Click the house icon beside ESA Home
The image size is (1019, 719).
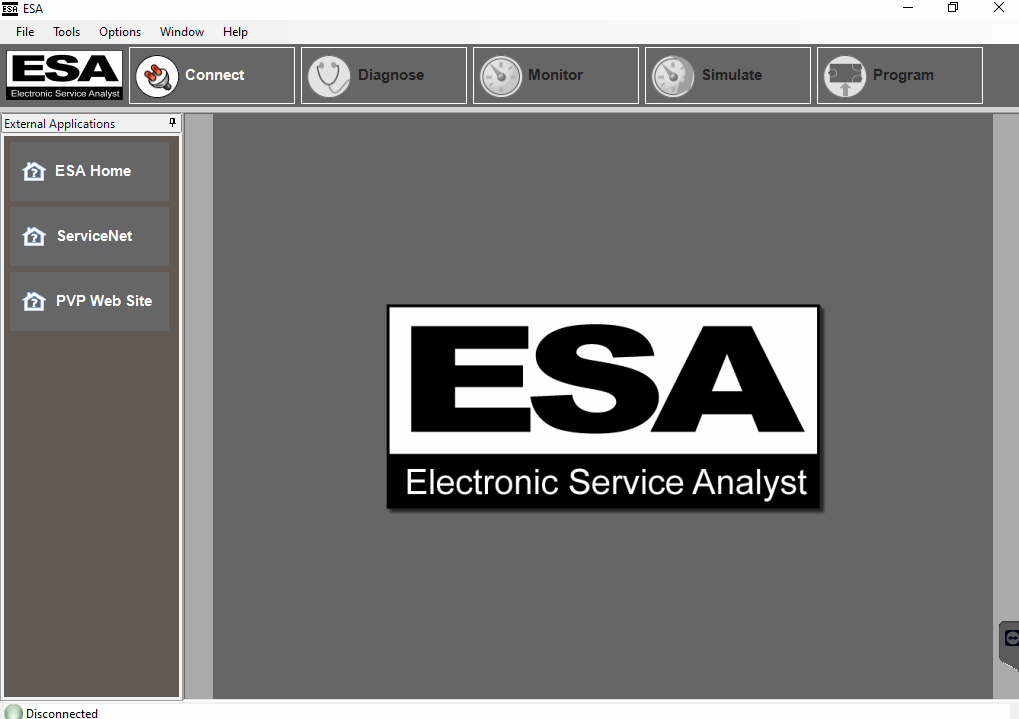34,171
